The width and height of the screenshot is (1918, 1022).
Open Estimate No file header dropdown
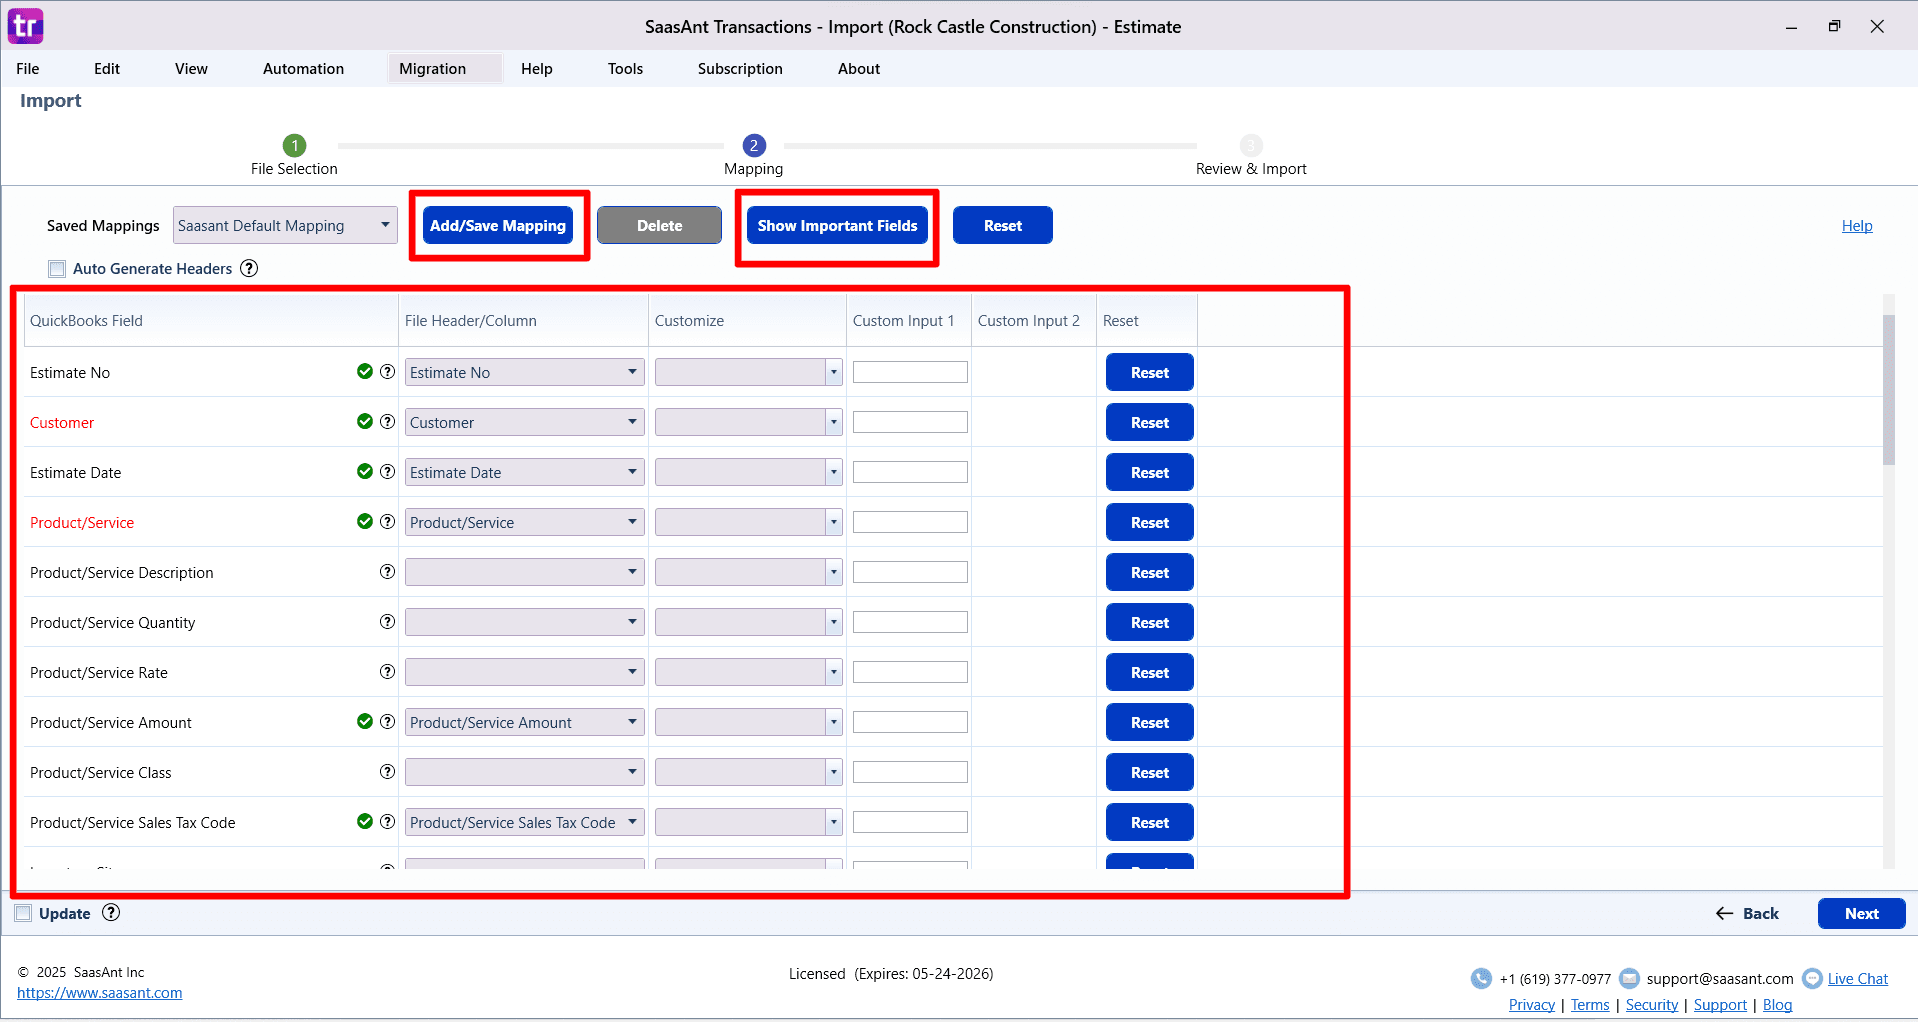pyautogui.click(x=524, y=372)
